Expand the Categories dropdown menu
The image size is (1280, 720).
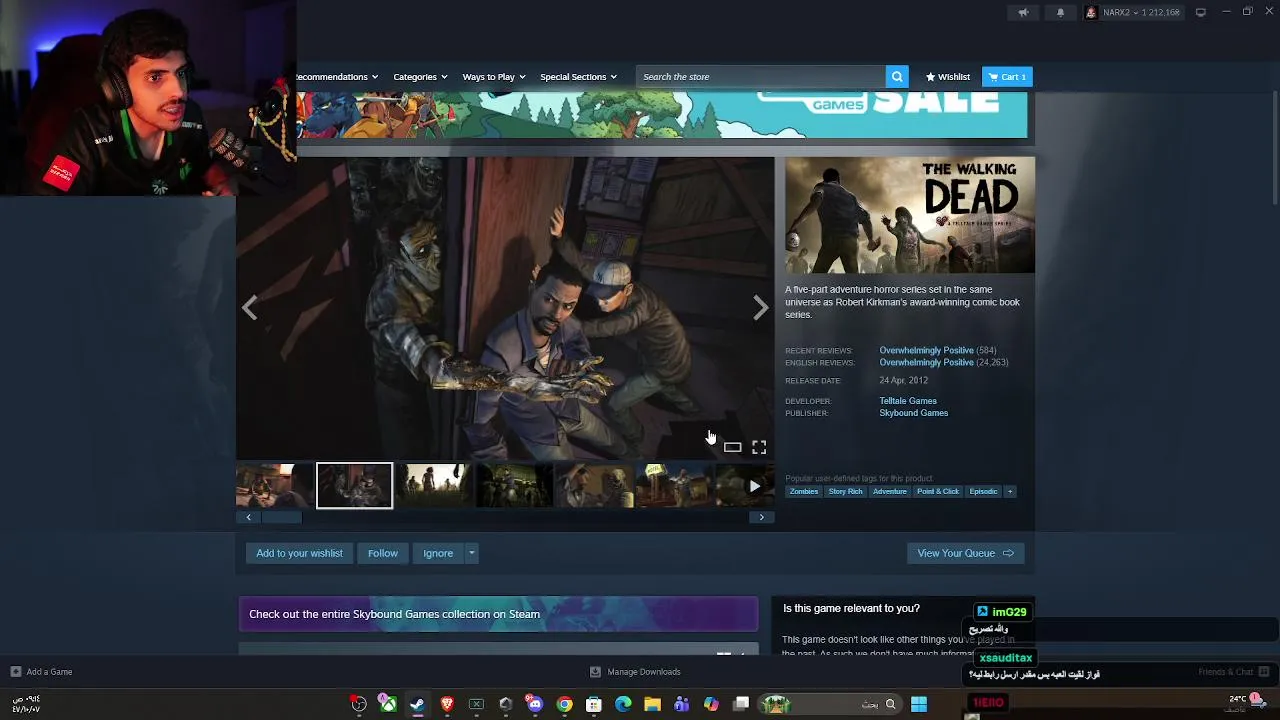tap(420, 77)
